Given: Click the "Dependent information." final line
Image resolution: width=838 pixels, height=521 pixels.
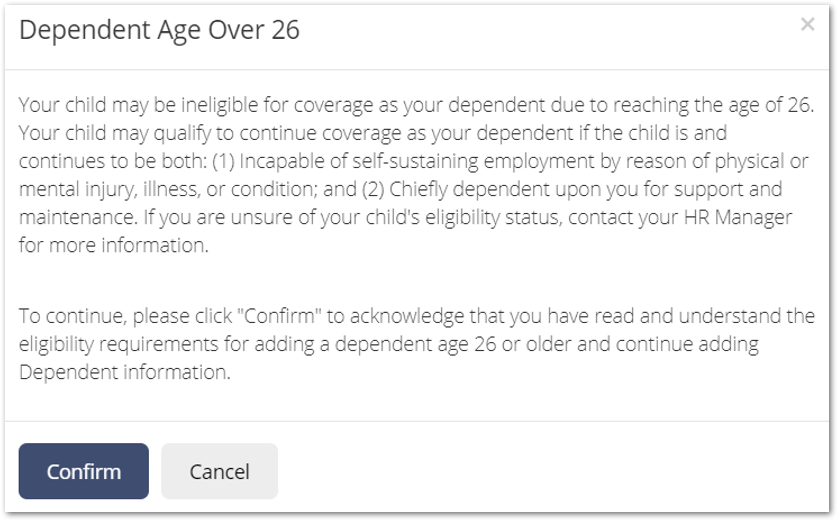Looking at the screenshot, I should coord(125,372).
